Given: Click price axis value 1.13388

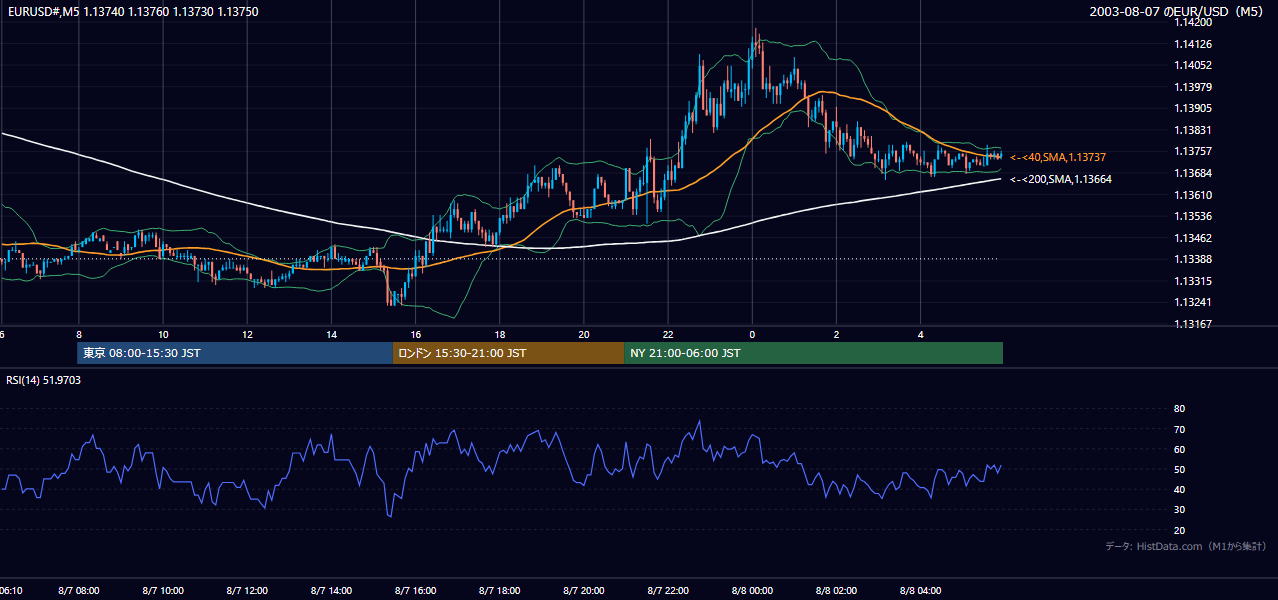Looking at the screenshot, I should point(1194,259).
